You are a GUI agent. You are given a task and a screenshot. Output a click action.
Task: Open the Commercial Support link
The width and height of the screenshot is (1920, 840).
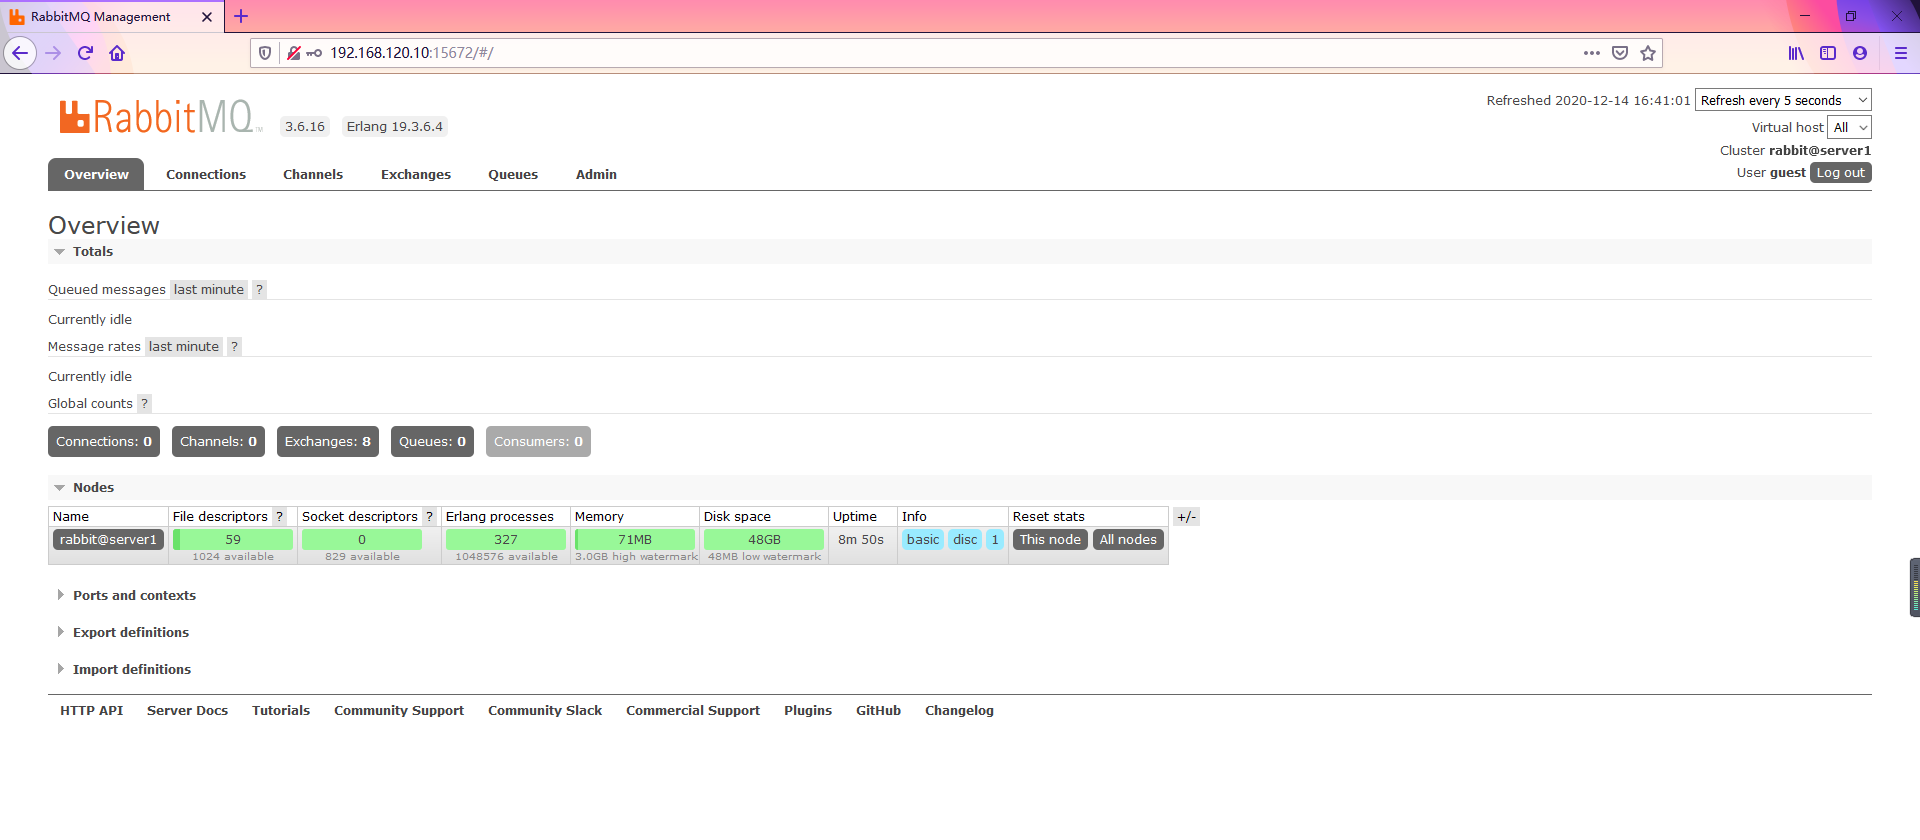(x=693, y=711)
